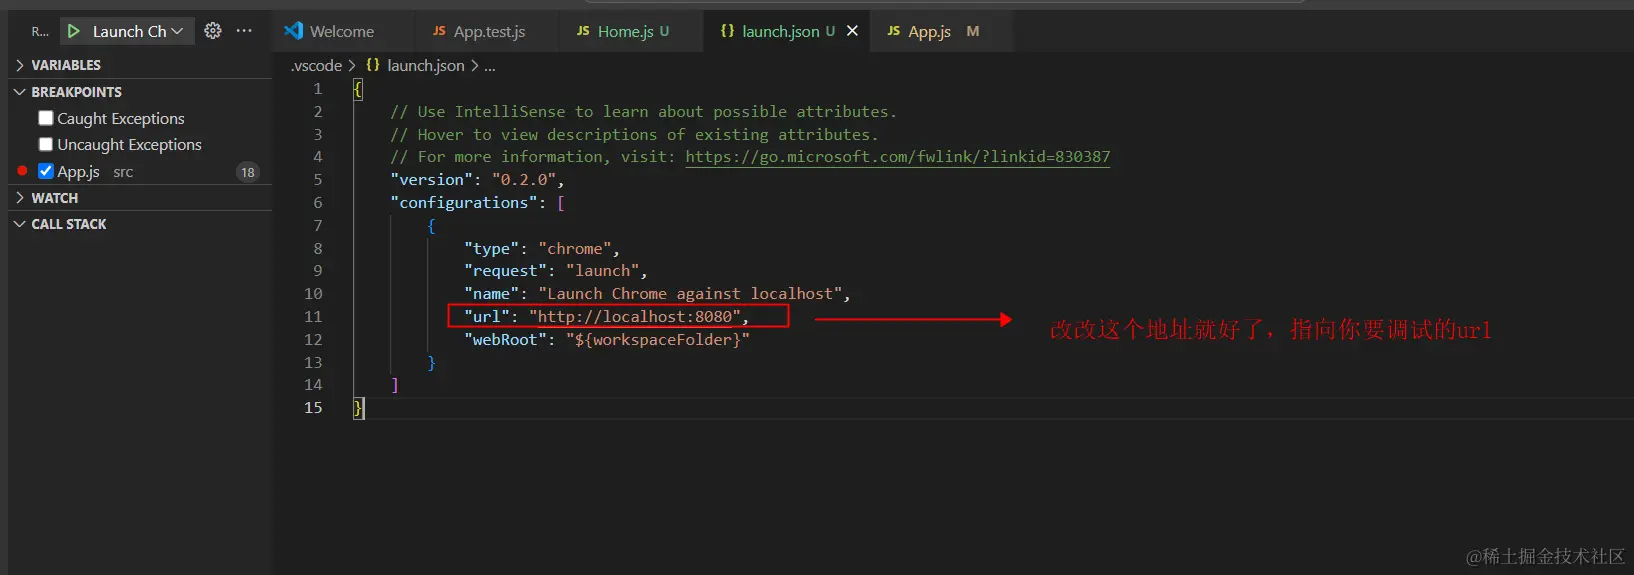
Task: Open launch.json via gear icon
Action: tap(213, 31)
